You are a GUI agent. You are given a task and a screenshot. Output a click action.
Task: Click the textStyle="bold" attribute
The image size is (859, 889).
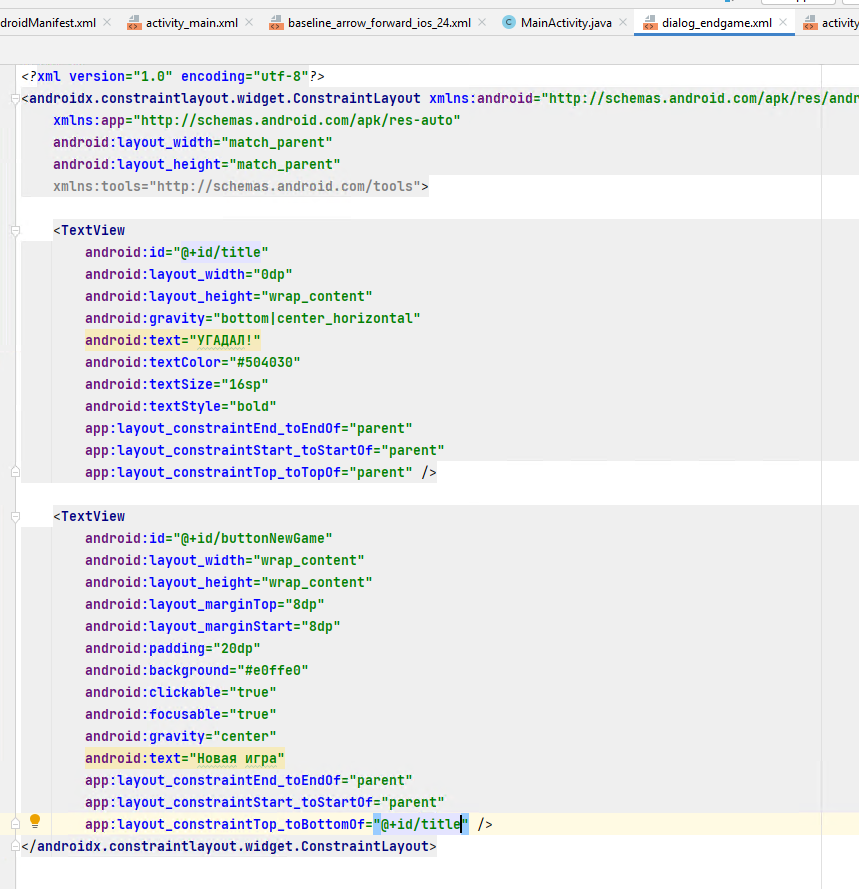coord(180,407)
